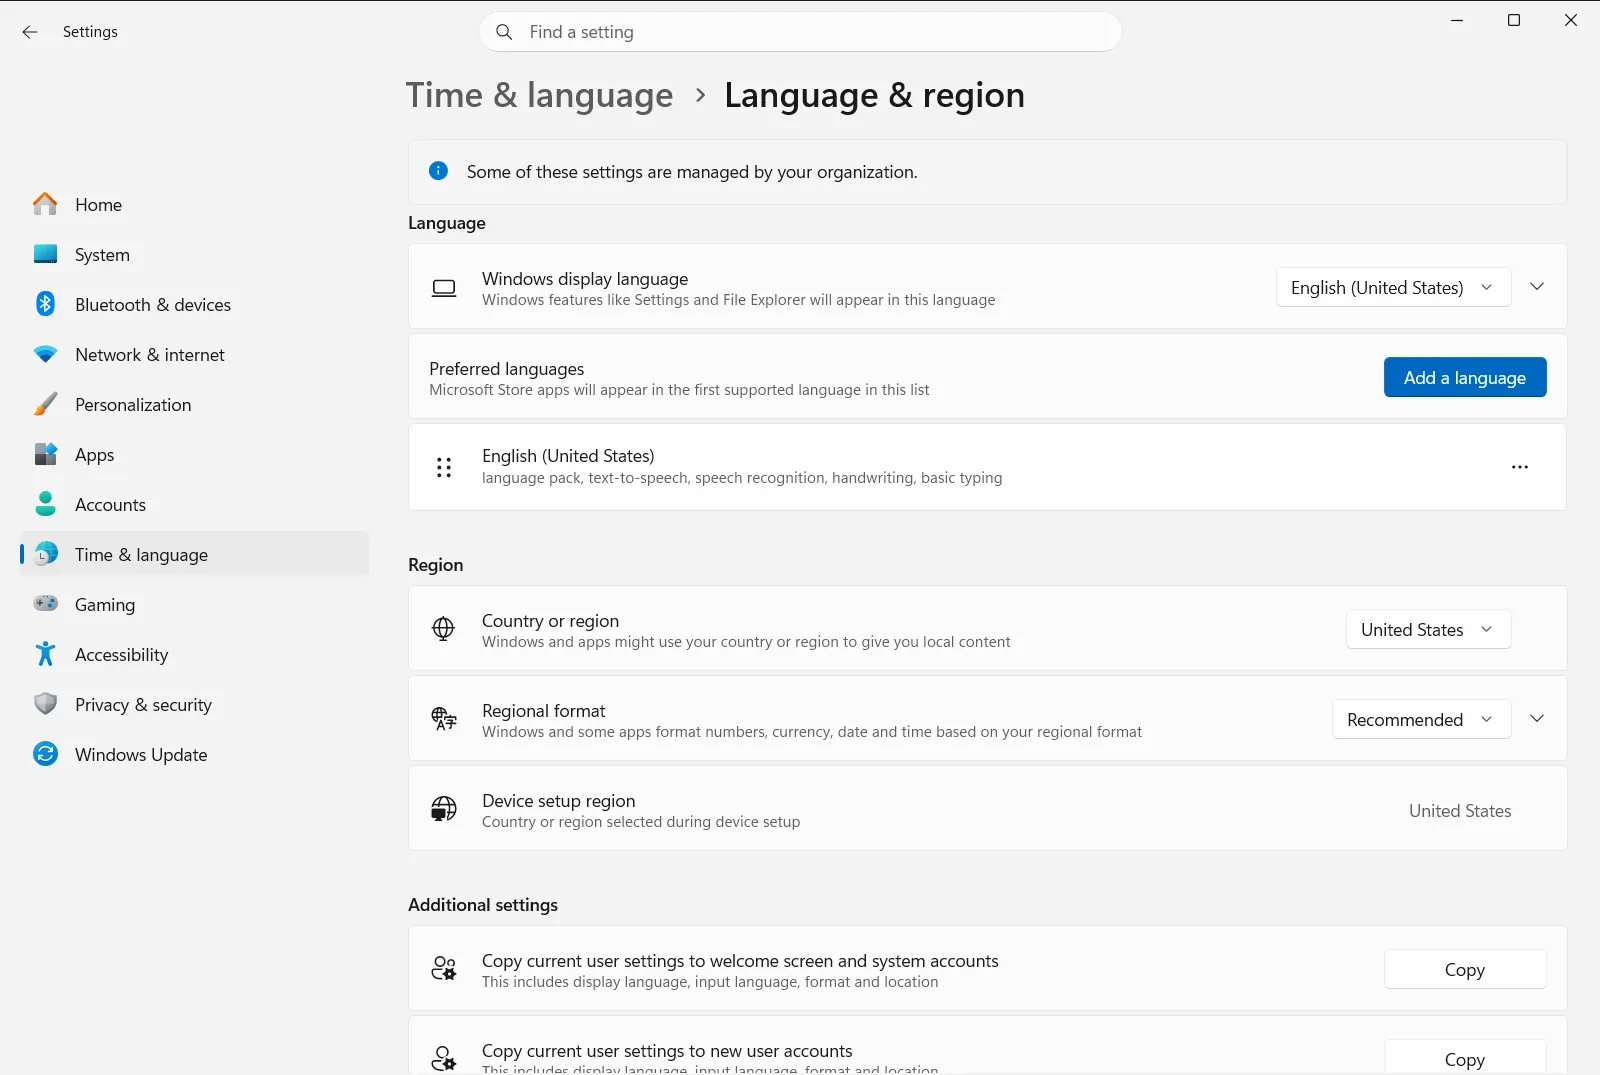
Task: Open Time & language in sidebar
Action: (x=195, y=554)
